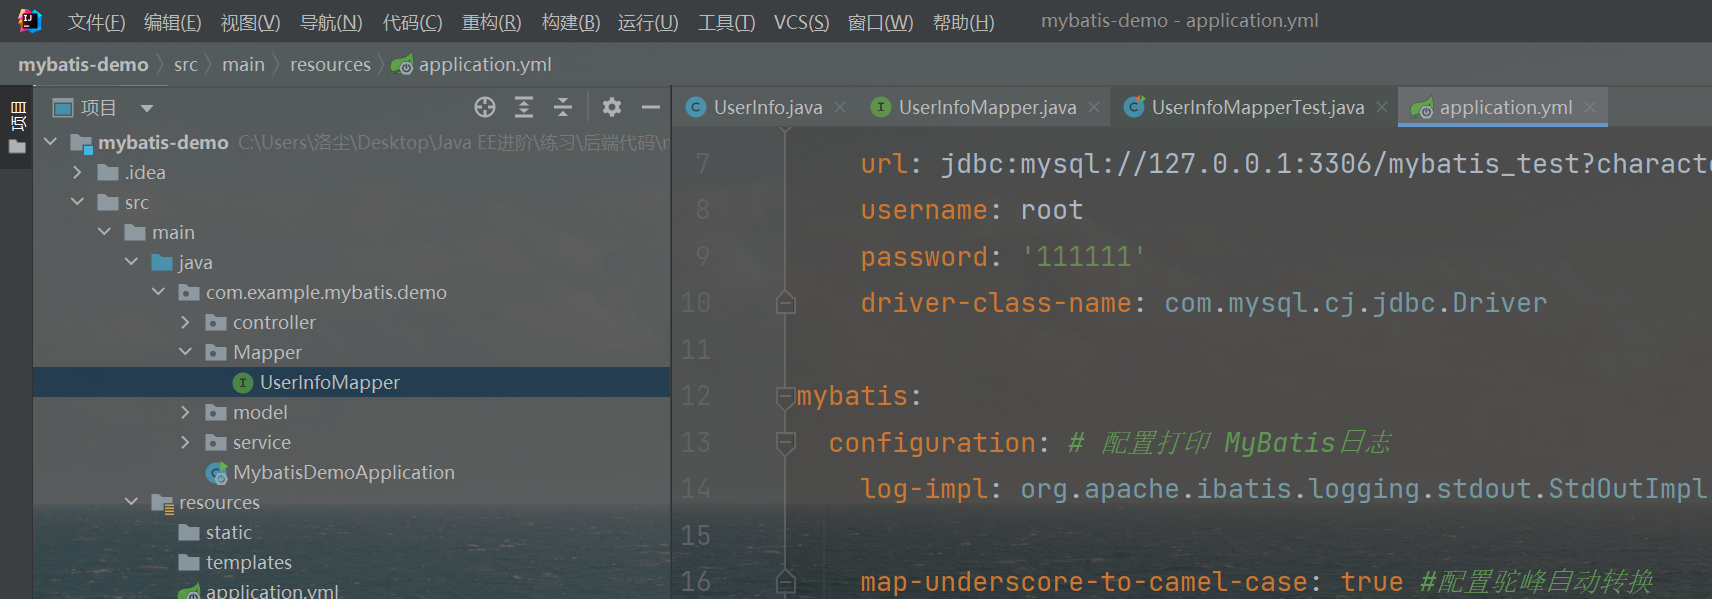The width and height of the screenshot is (1712, 599).
Task: Click the IntelliJ IDEA logo icon
Action: coord(30,20)
